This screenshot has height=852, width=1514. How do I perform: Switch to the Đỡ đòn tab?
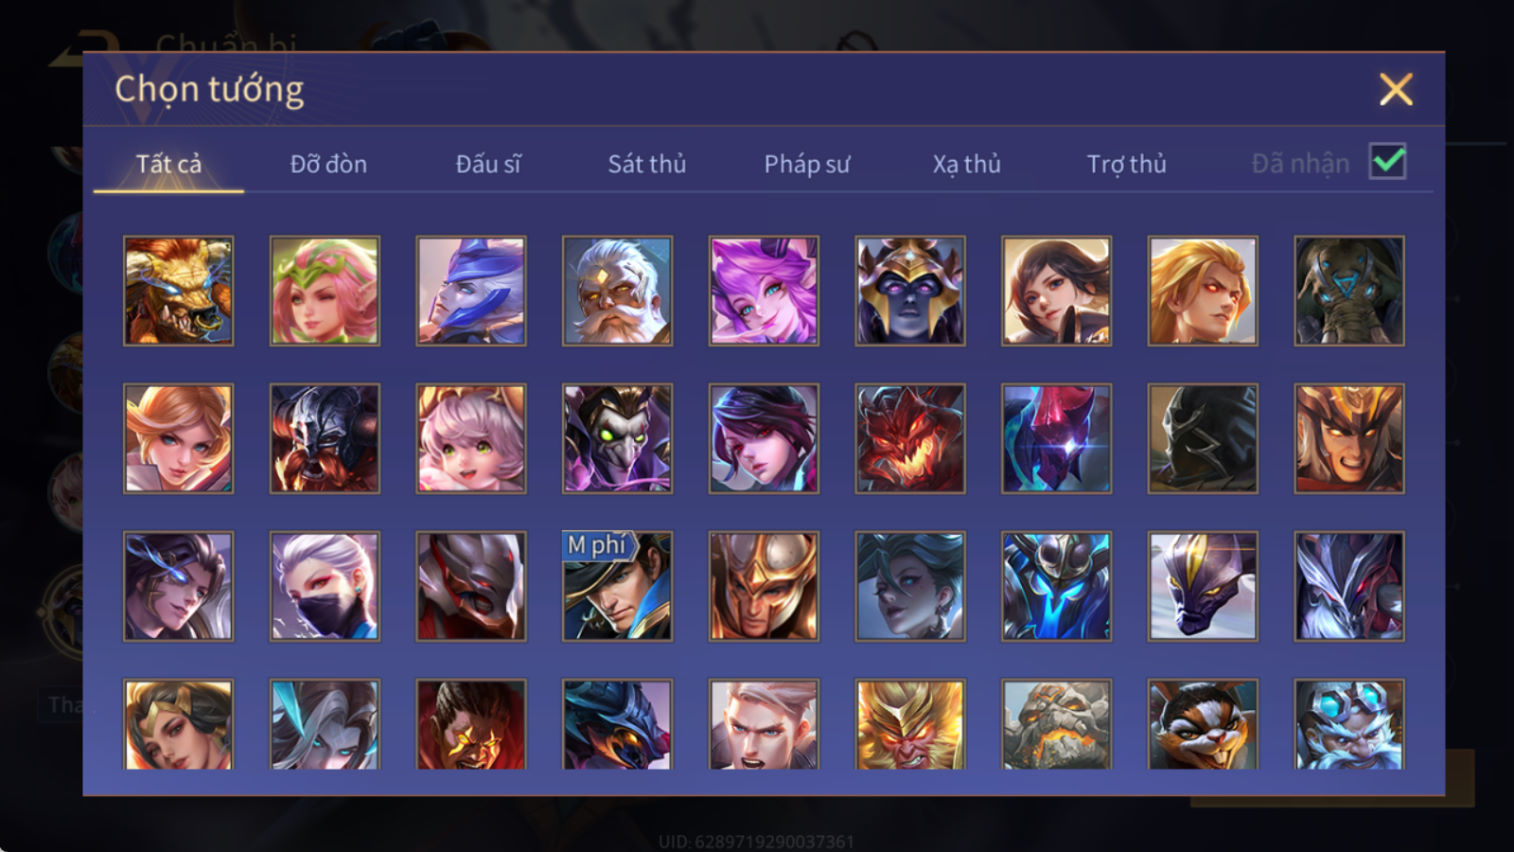coord(328,164)
